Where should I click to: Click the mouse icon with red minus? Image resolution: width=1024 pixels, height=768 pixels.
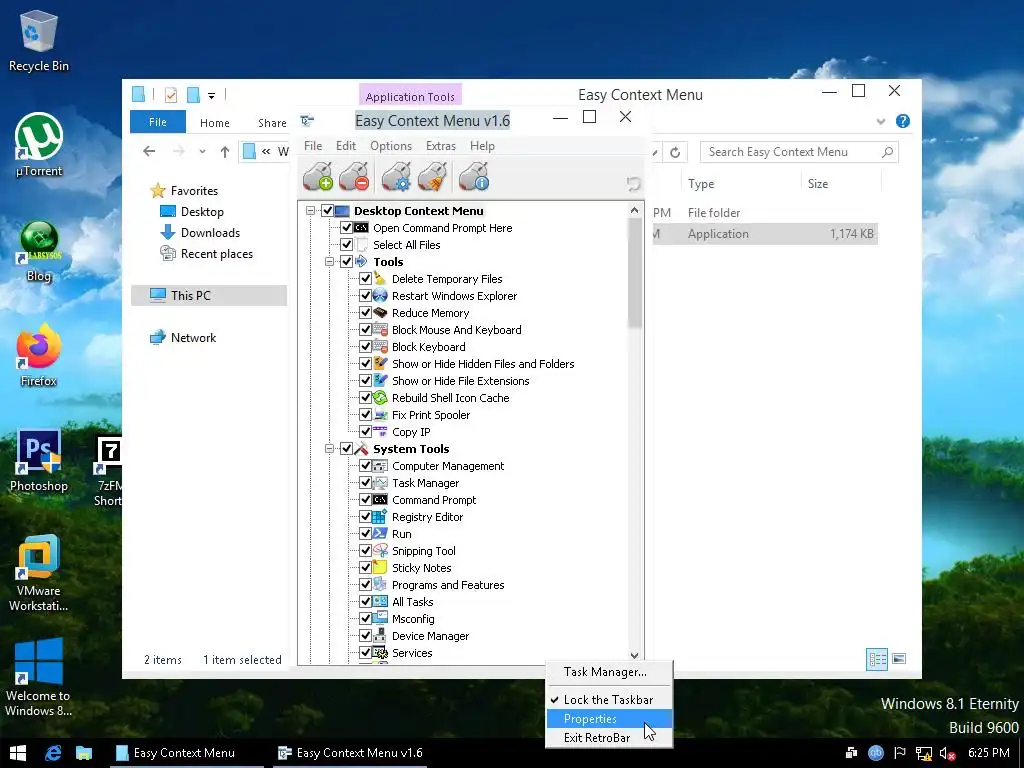pyautogui.click(x=355, y=176)
